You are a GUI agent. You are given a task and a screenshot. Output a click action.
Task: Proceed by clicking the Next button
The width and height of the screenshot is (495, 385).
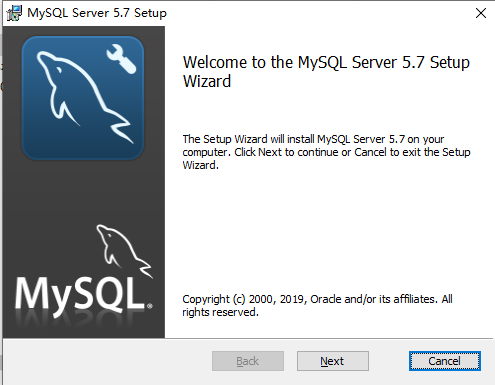(333, 361)
